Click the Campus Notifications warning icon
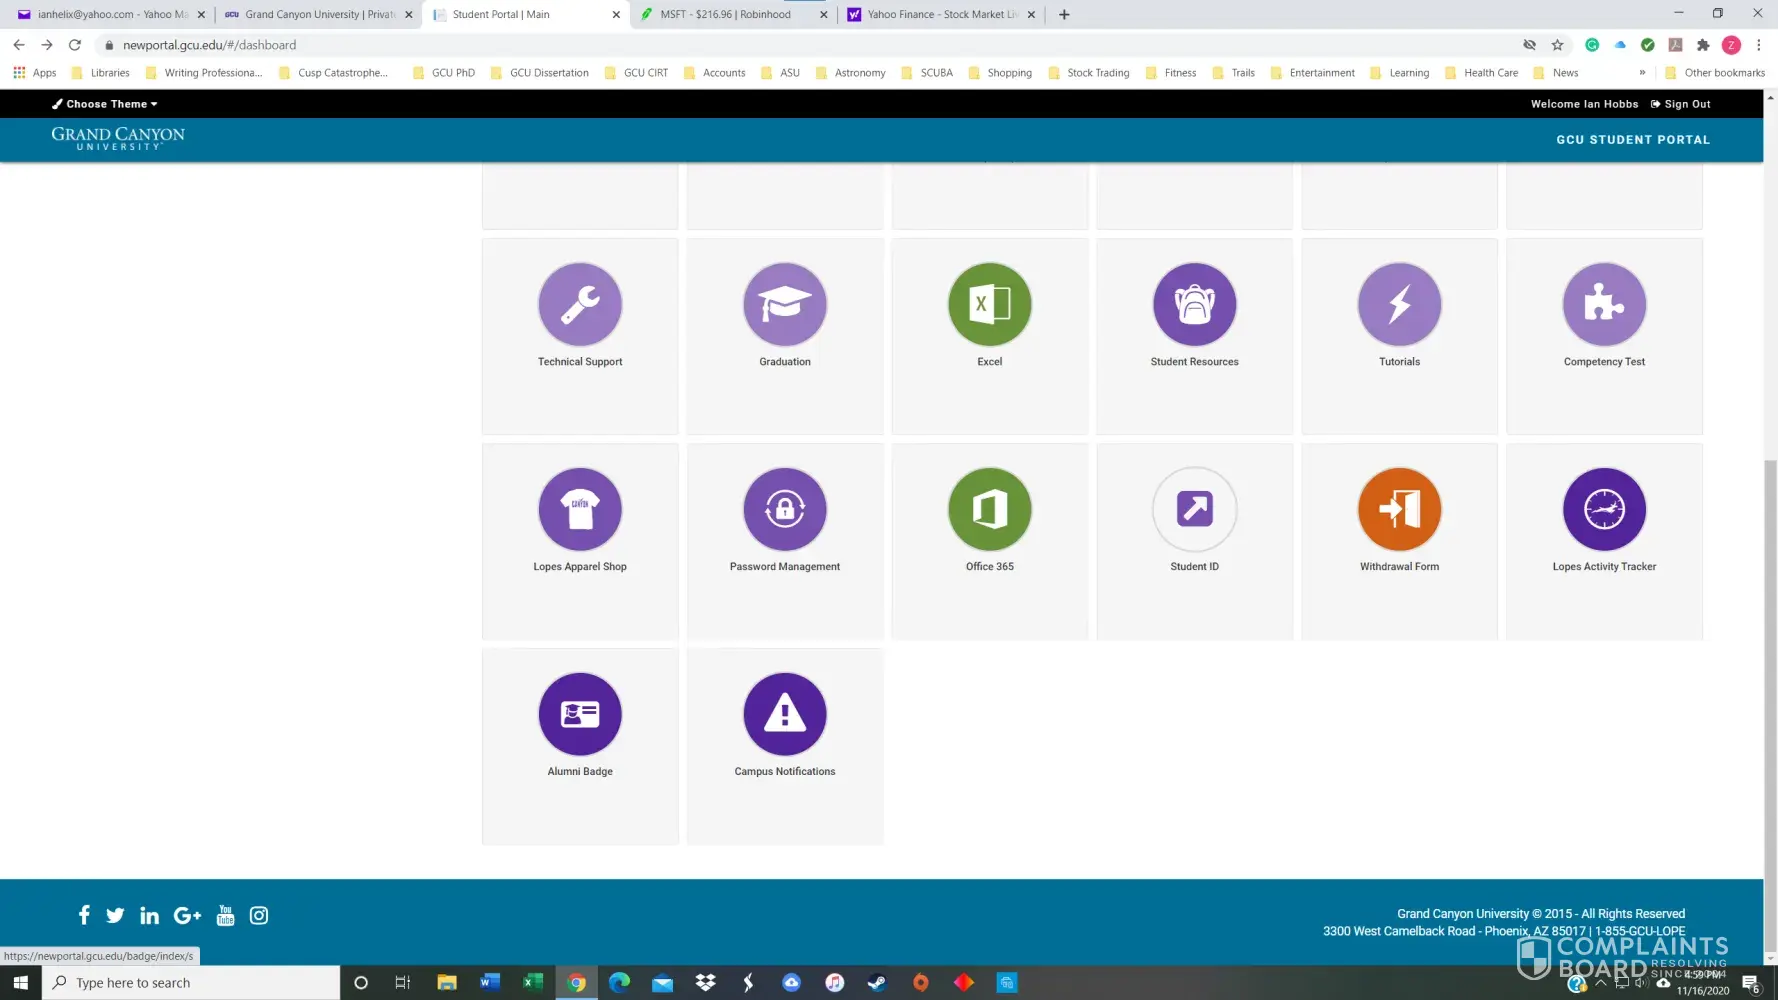 tap(785, 714)
